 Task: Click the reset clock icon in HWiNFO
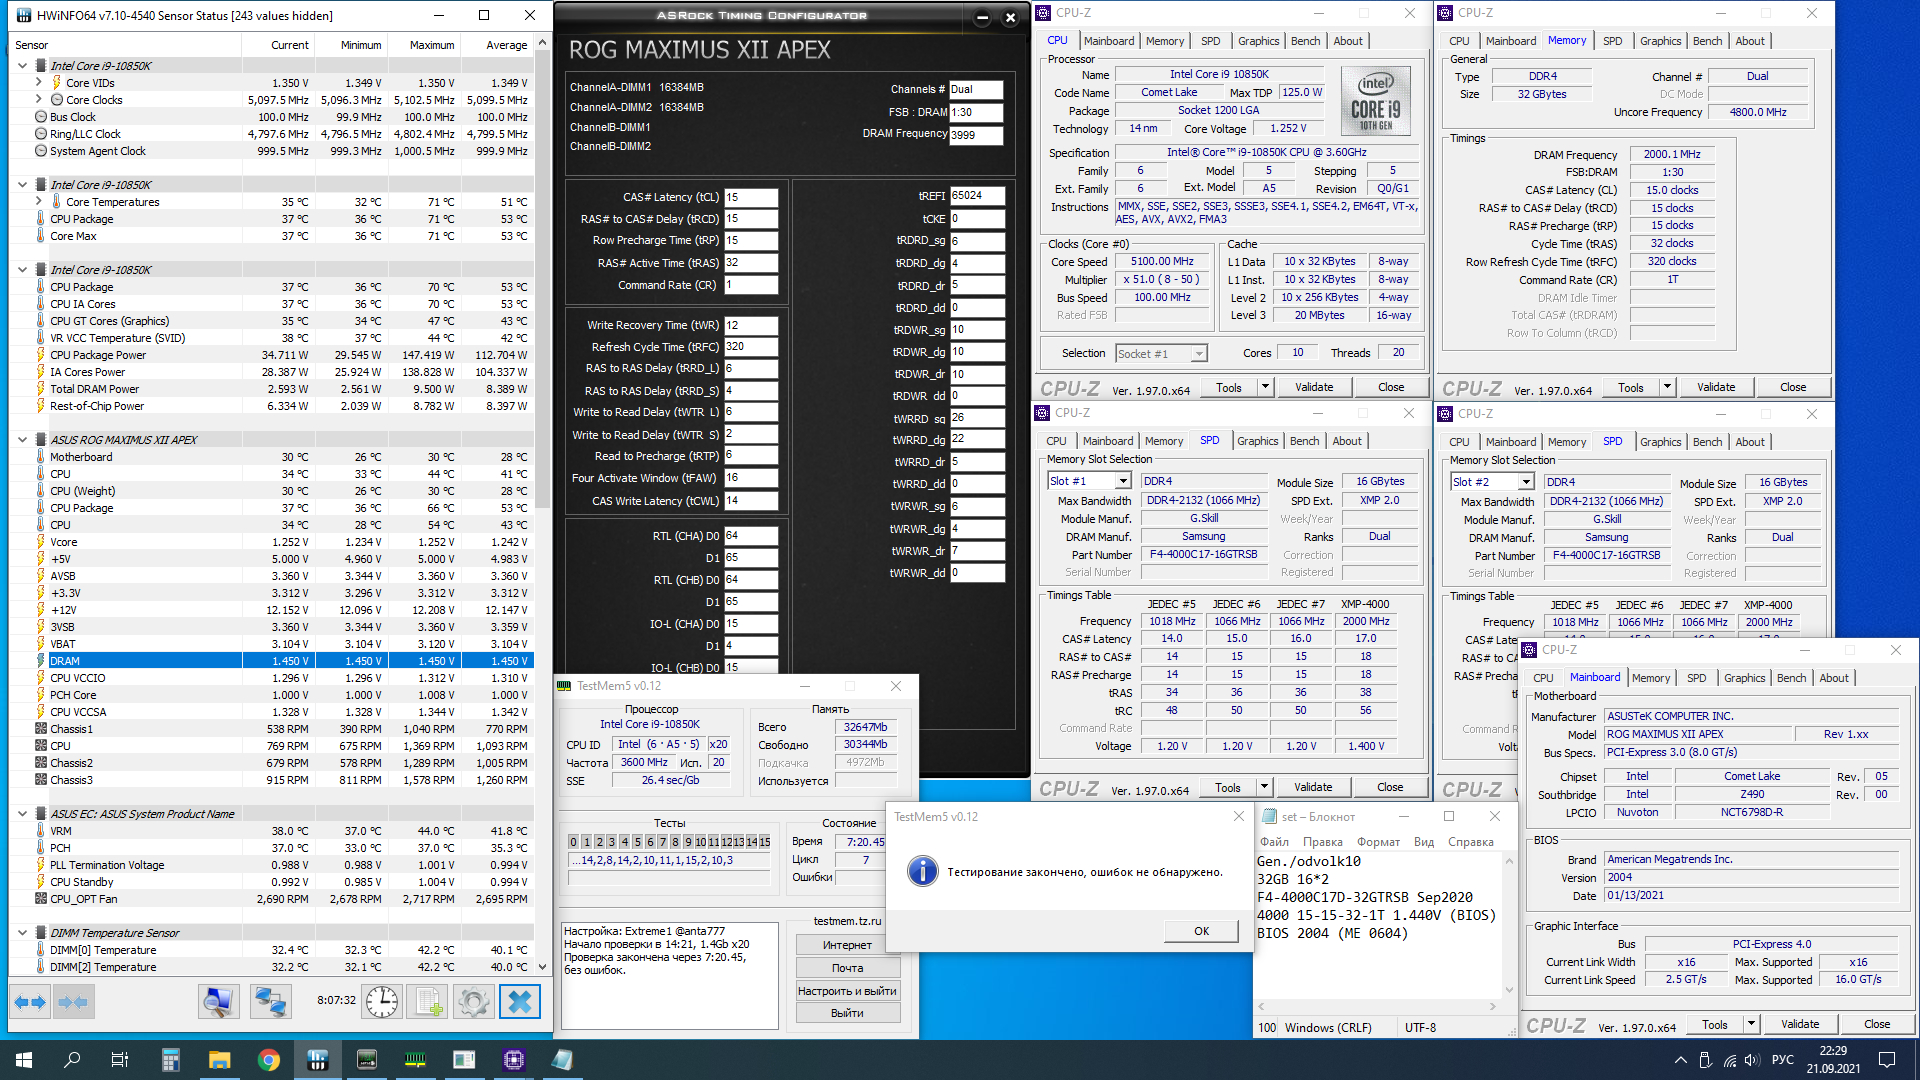382,1002
